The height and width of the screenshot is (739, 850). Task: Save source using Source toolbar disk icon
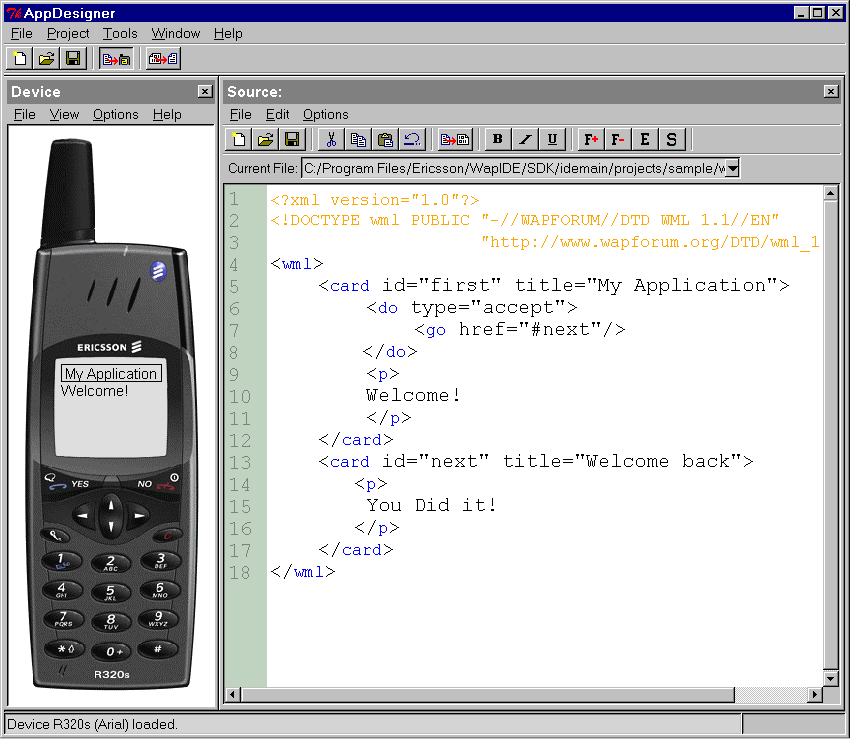tap(292, 140)
